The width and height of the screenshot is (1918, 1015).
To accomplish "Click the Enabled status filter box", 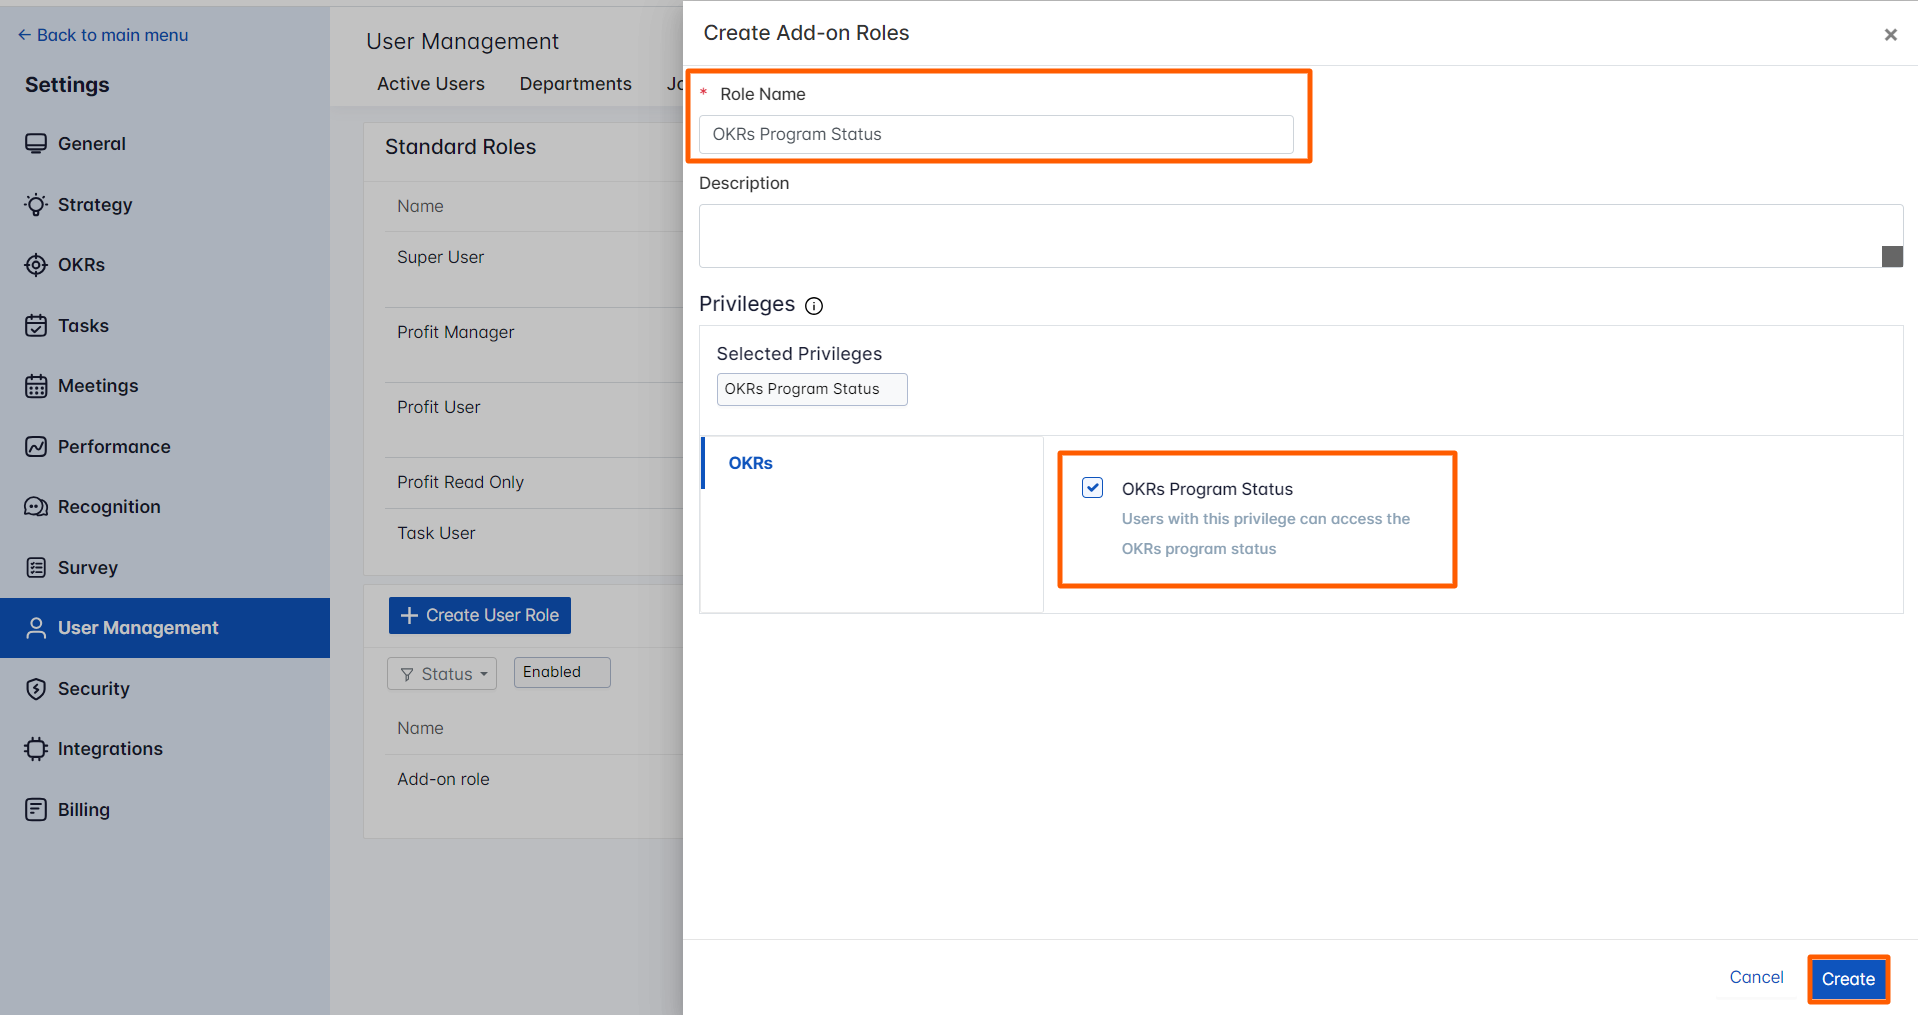I will (x=561, y=672).
